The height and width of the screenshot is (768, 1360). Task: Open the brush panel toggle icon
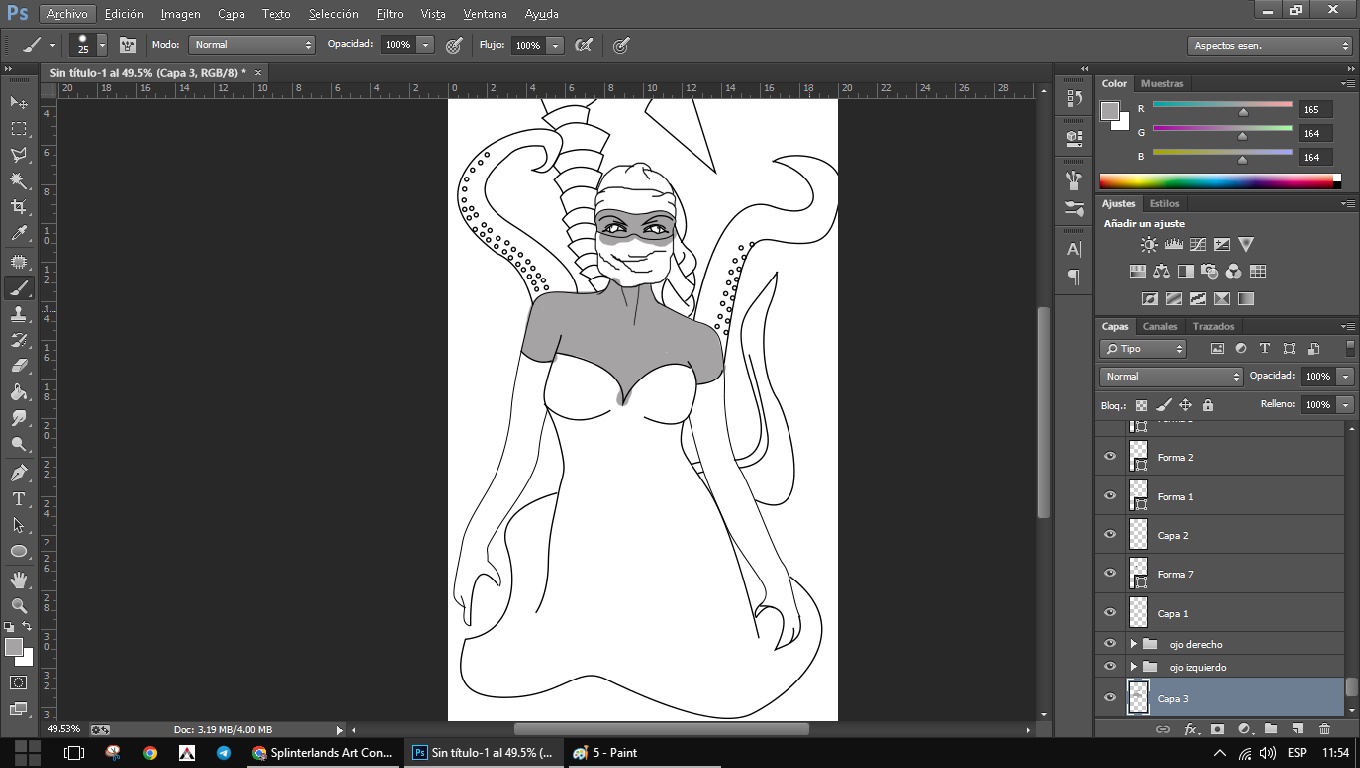point(128,45)
